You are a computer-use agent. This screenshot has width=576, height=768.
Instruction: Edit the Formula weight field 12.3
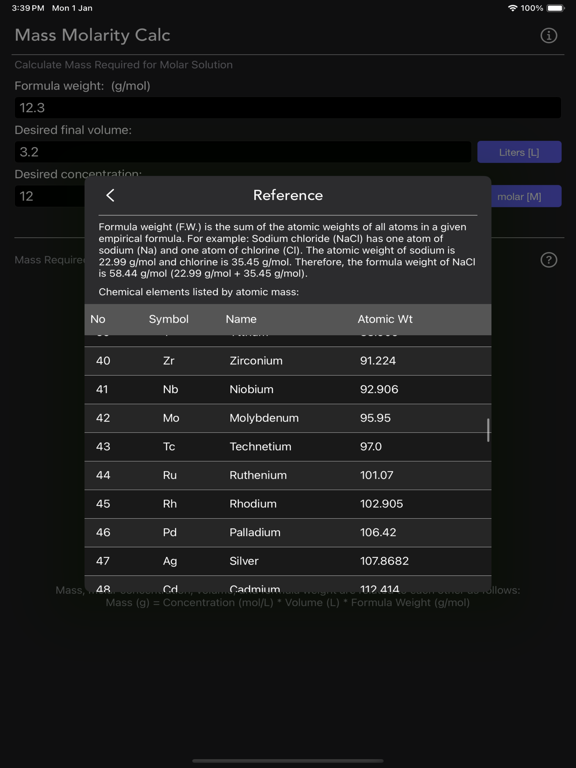[288, 107]
